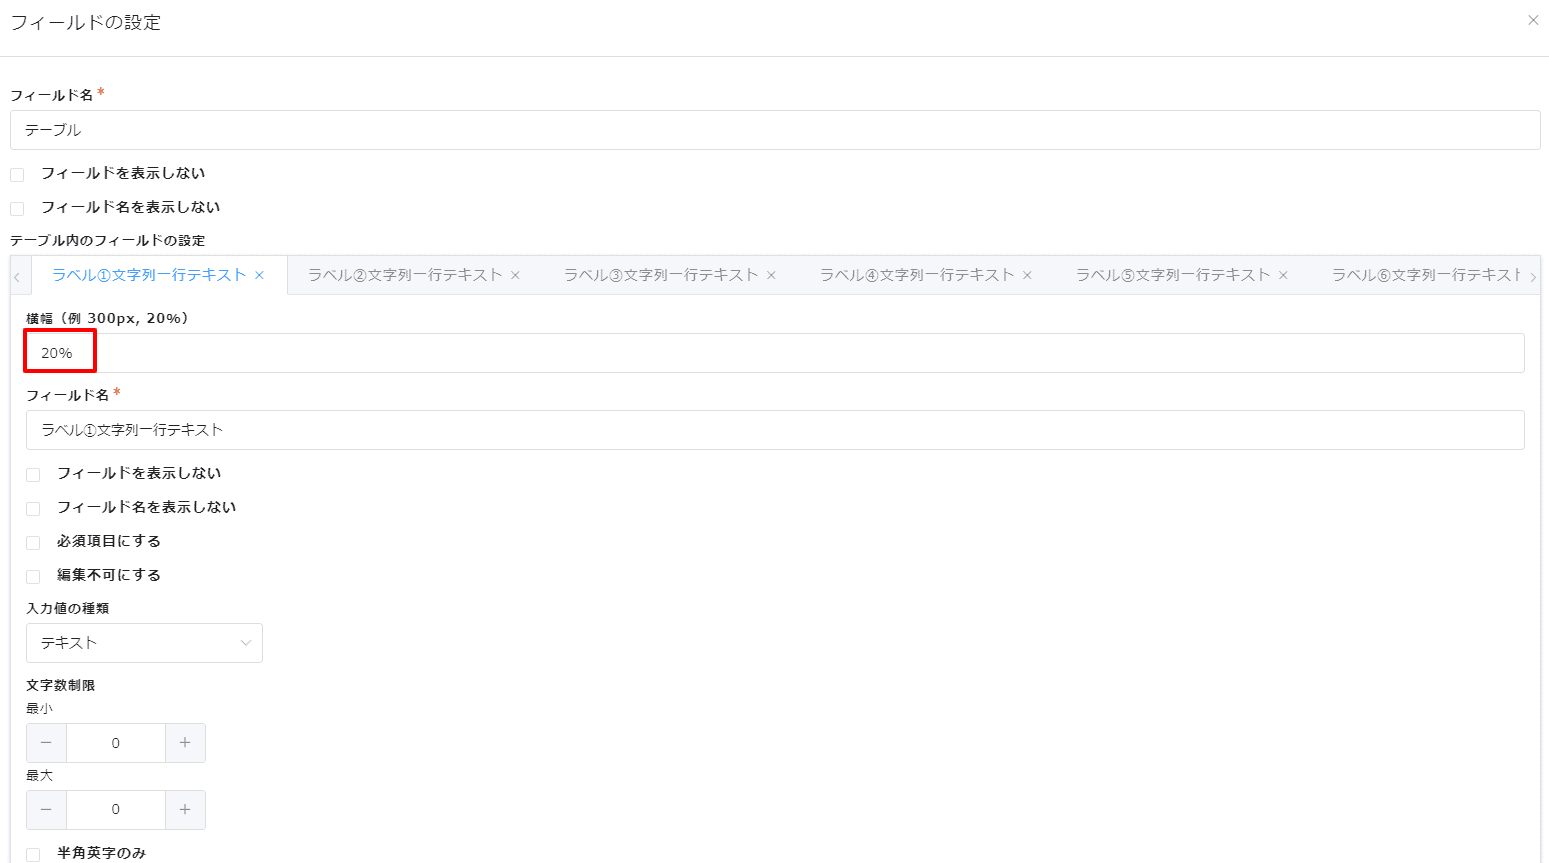This screenshot has width=1549, height=863.
Task: Decrease the minimum character count
Action: tap(46, 743)
